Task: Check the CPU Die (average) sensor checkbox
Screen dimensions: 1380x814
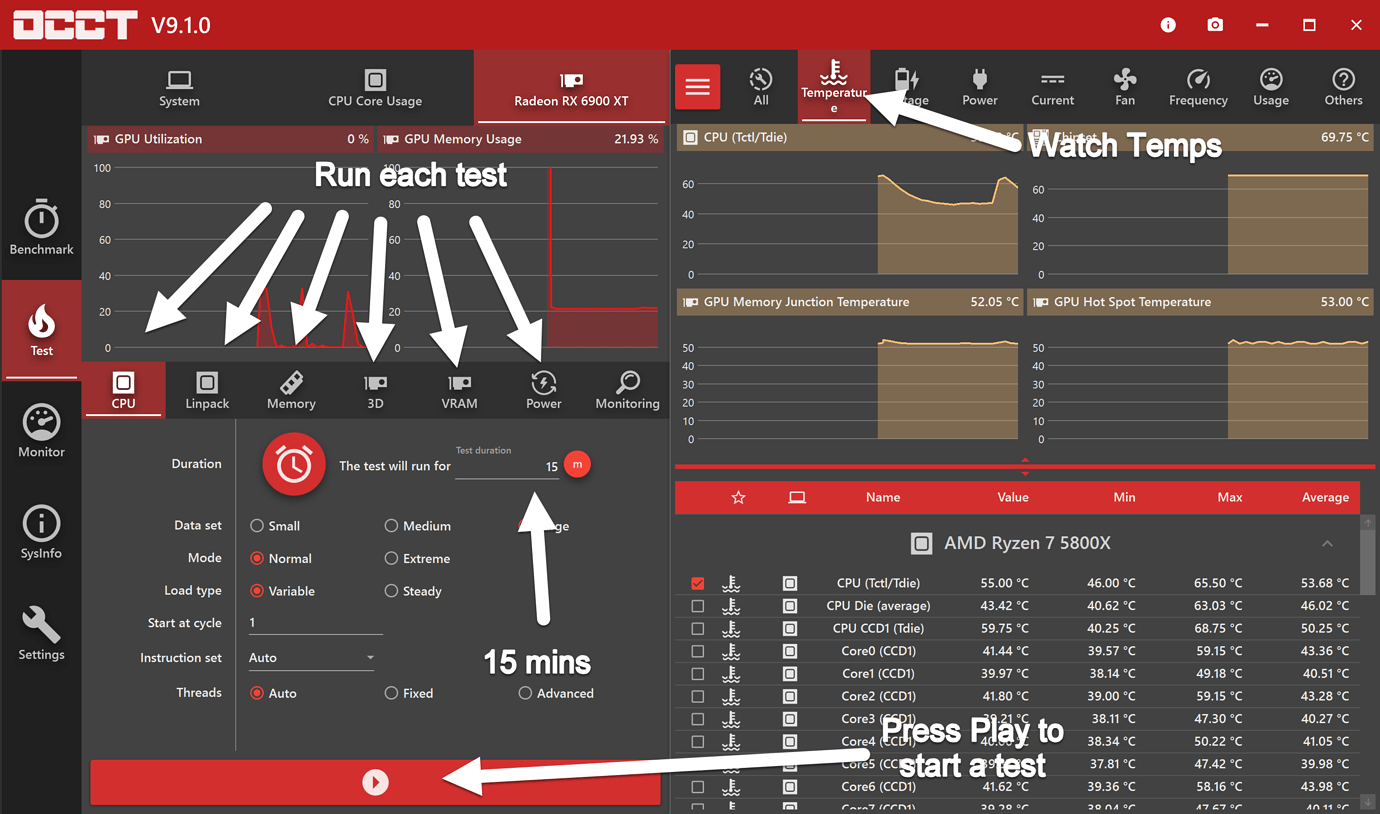Action: coord(698,606)
